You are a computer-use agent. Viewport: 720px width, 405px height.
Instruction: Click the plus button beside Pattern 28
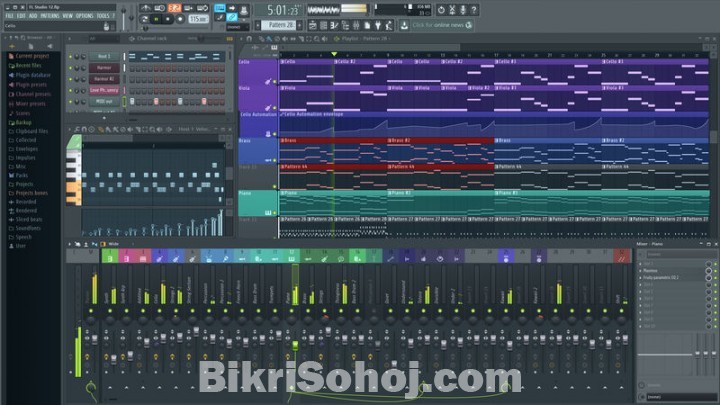299,25
